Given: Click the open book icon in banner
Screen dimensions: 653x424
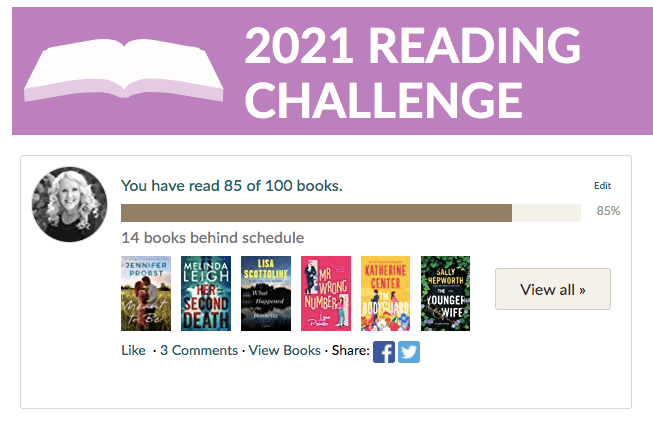Looking at the screenshot, I should [x=124, y=70].
